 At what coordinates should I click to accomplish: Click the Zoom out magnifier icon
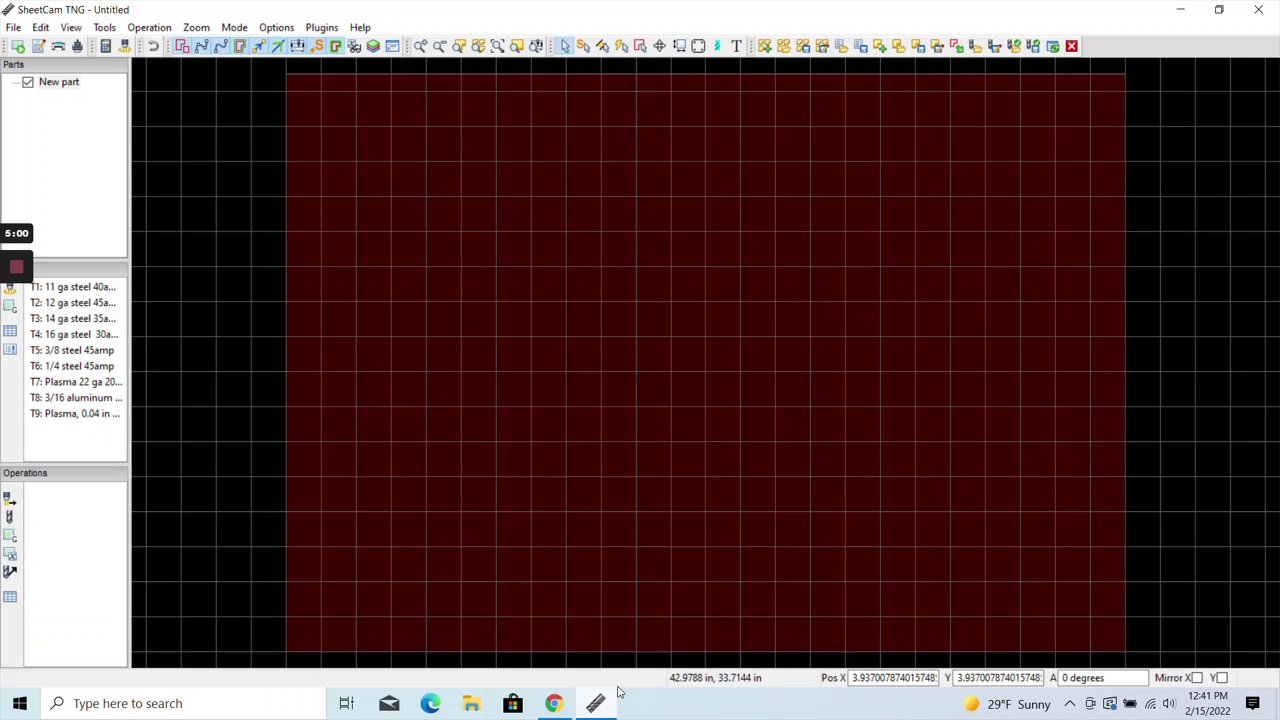(440, 46)
